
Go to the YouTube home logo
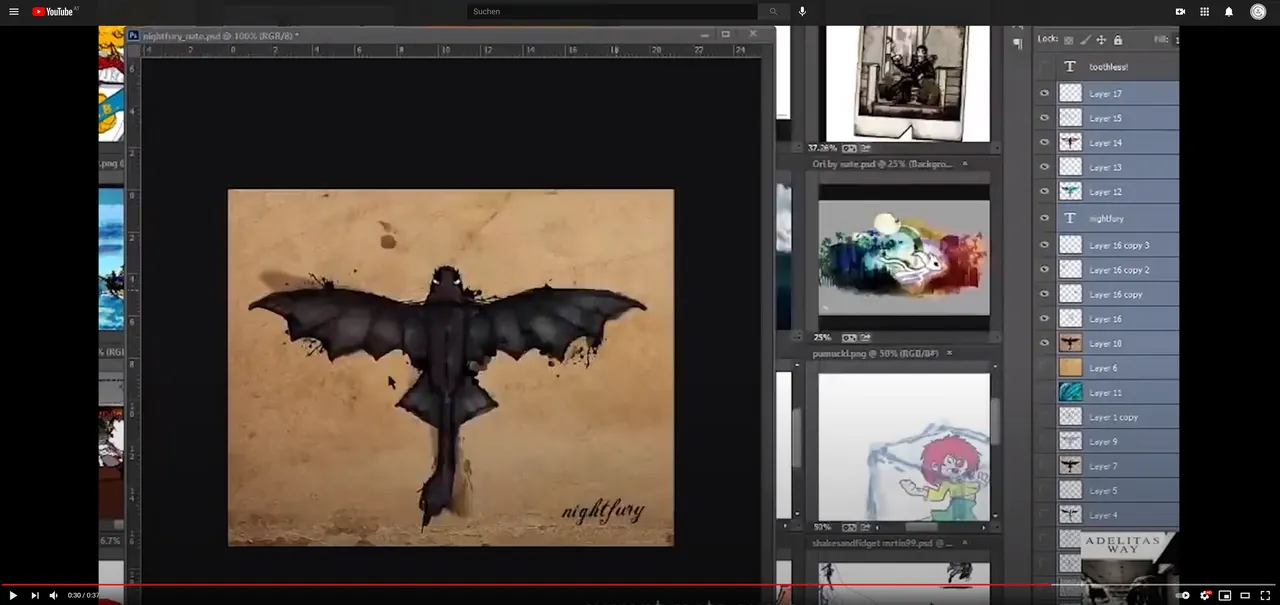click(x=55, y=12)
